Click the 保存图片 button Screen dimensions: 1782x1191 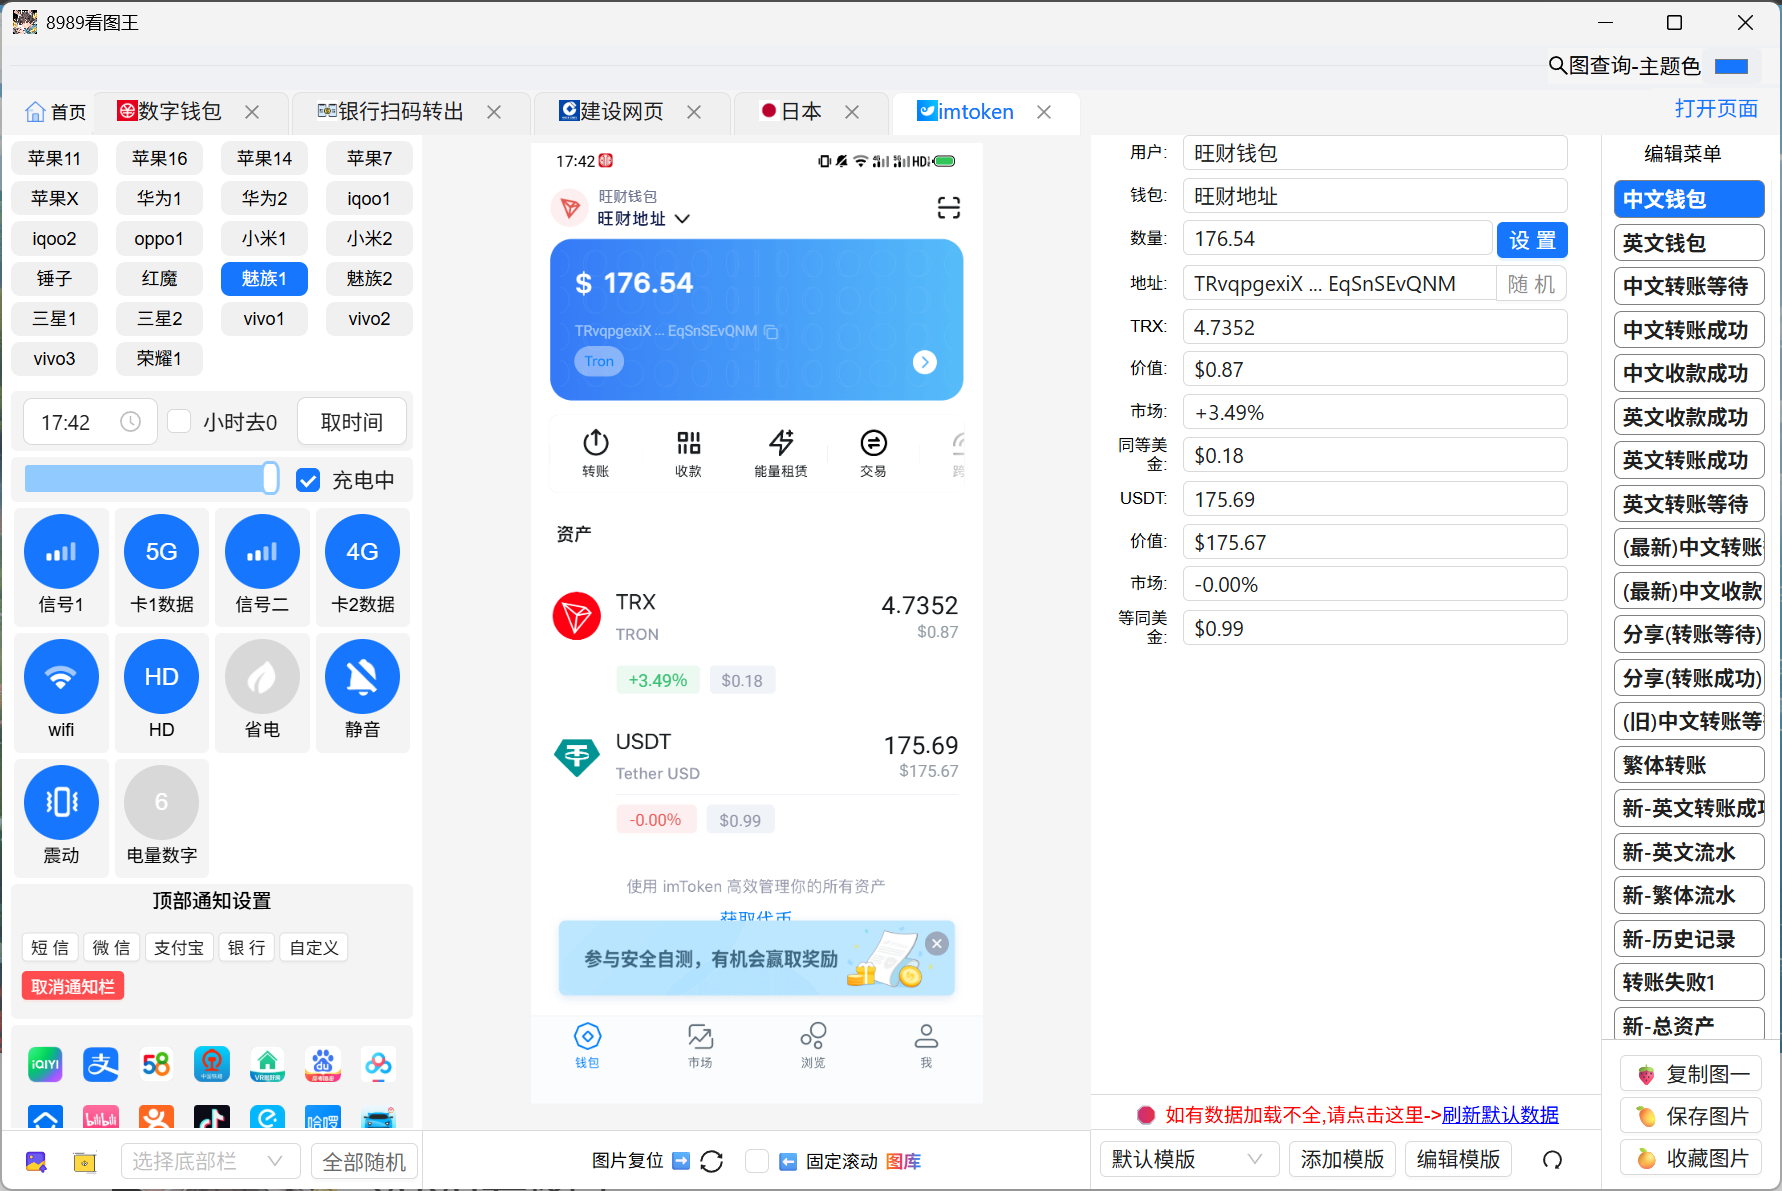click(1691, 1116)
